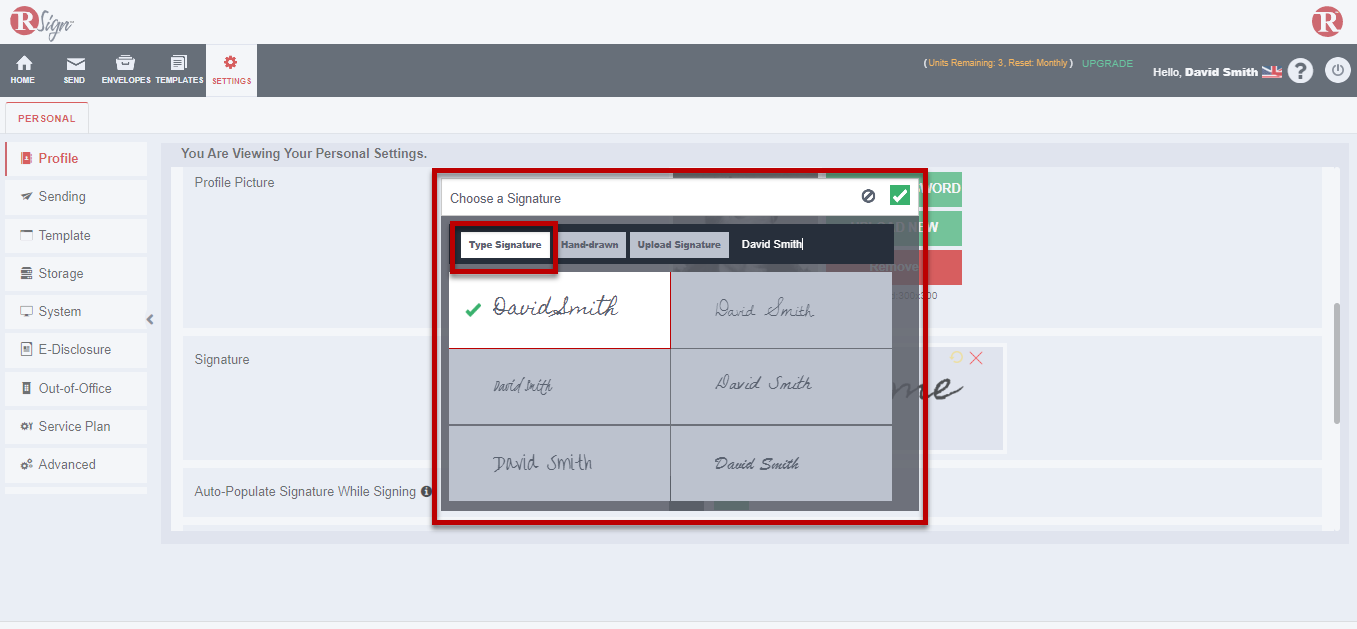Confirm signature with green checkmark icon
Screen dimensions: 1357x629
tap(899, 195)
